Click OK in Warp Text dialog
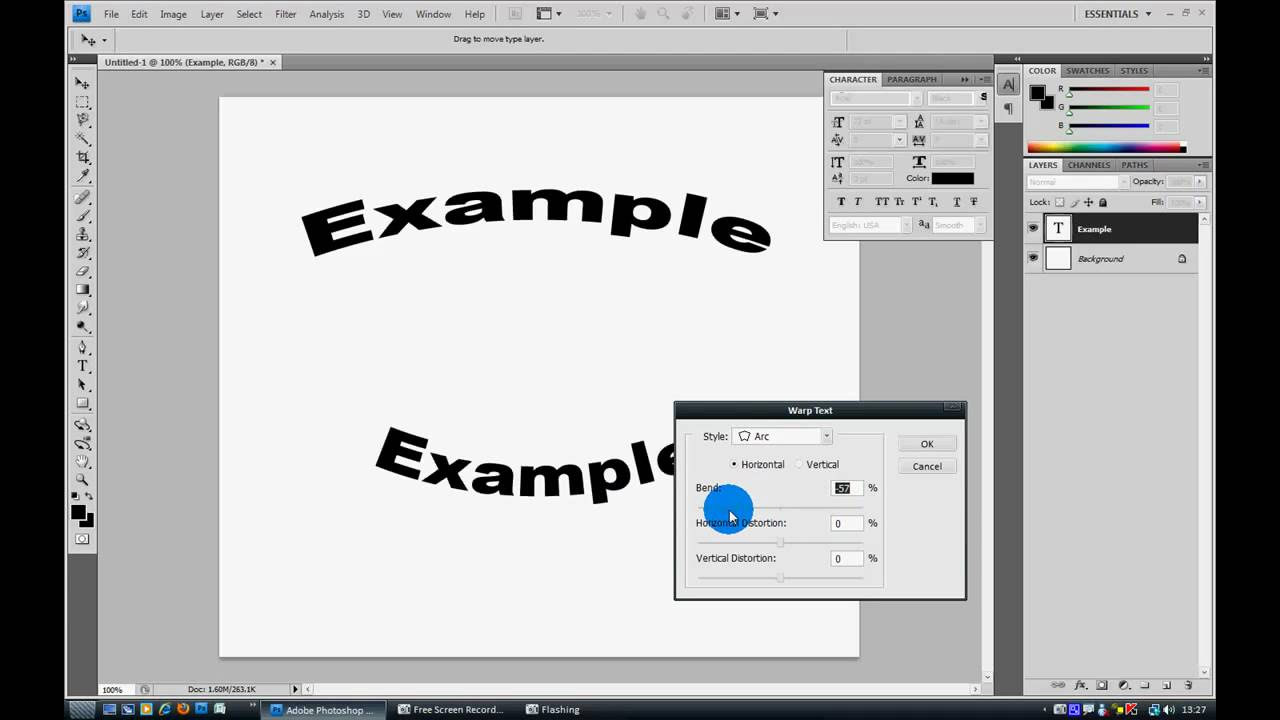 pos(927,444)
